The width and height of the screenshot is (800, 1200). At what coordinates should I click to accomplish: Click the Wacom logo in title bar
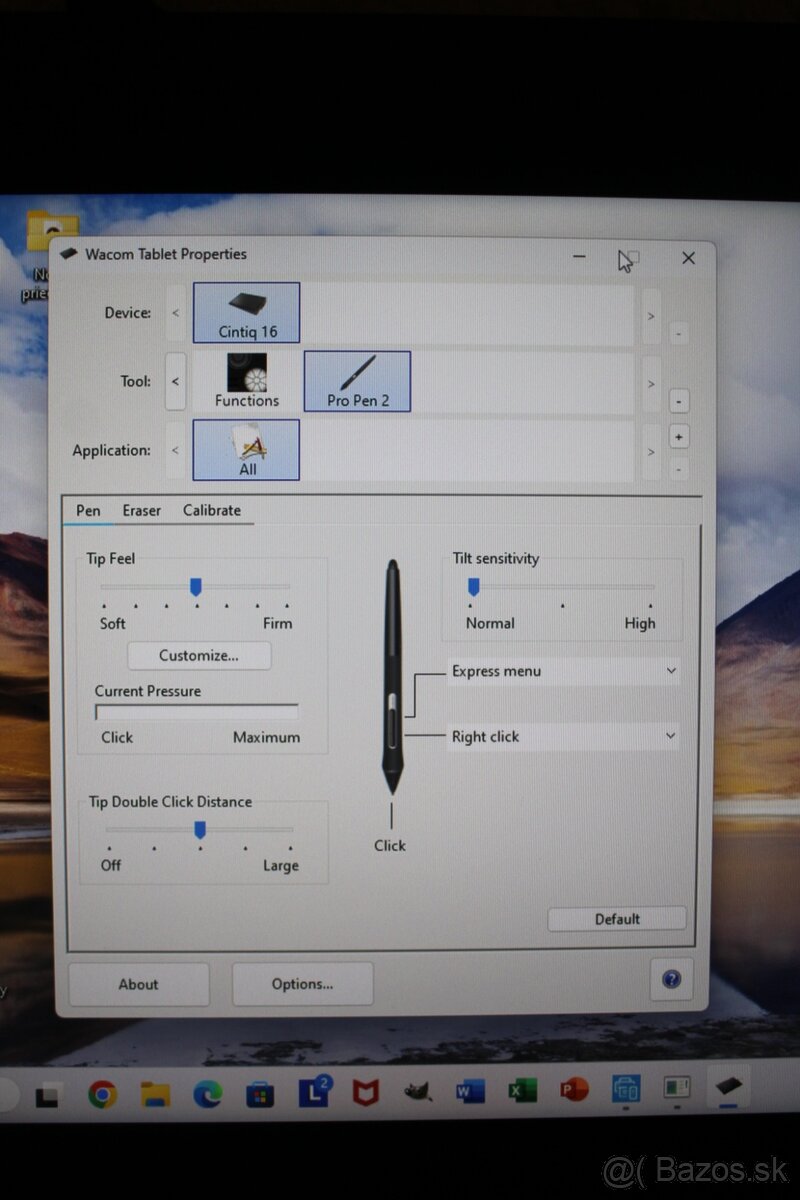[x=68, y=254]
